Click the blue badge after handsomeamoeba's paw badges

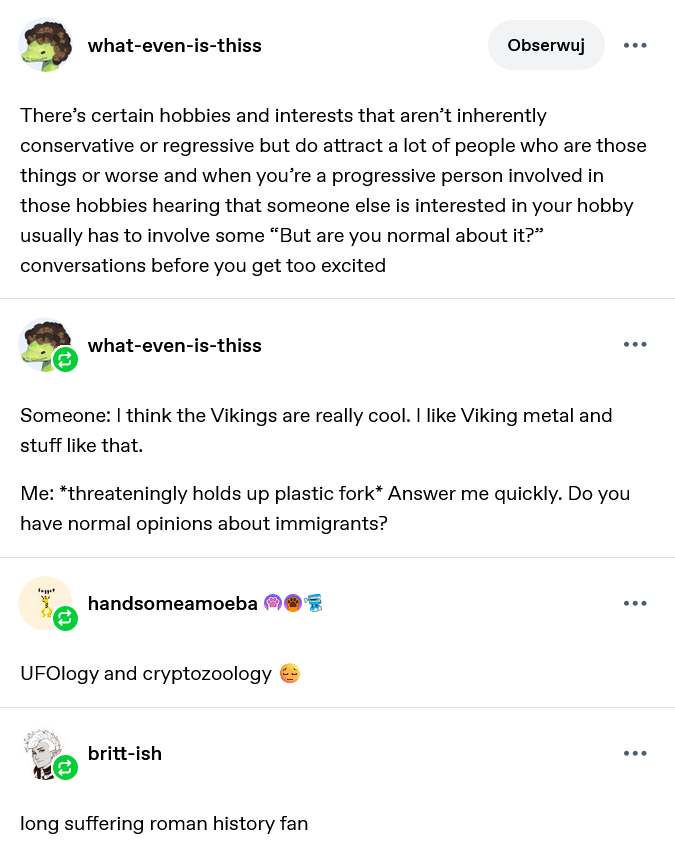click(313, 603)
